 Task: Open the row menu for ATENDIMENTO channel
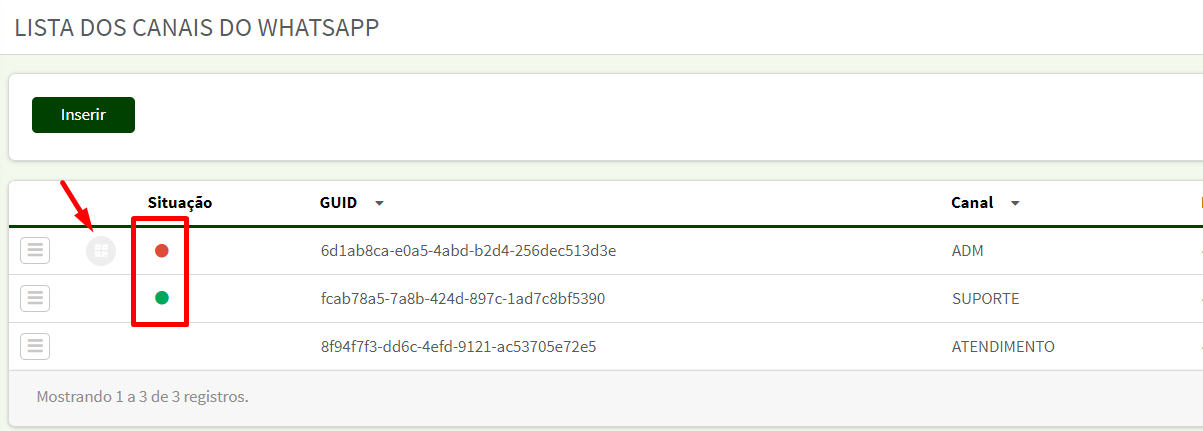pos(35,346)
